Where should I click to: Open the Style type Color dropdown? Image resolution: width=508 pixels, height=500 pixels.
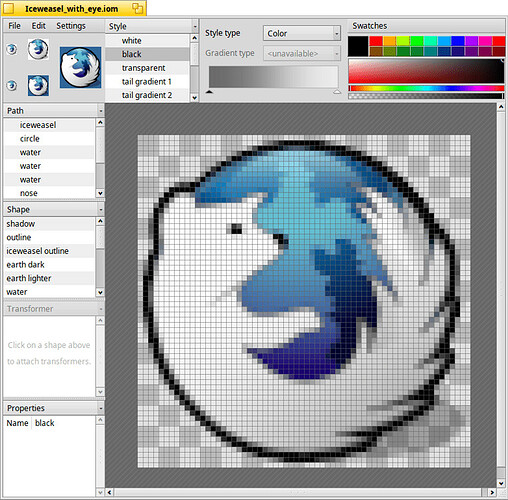click(302, 33)
